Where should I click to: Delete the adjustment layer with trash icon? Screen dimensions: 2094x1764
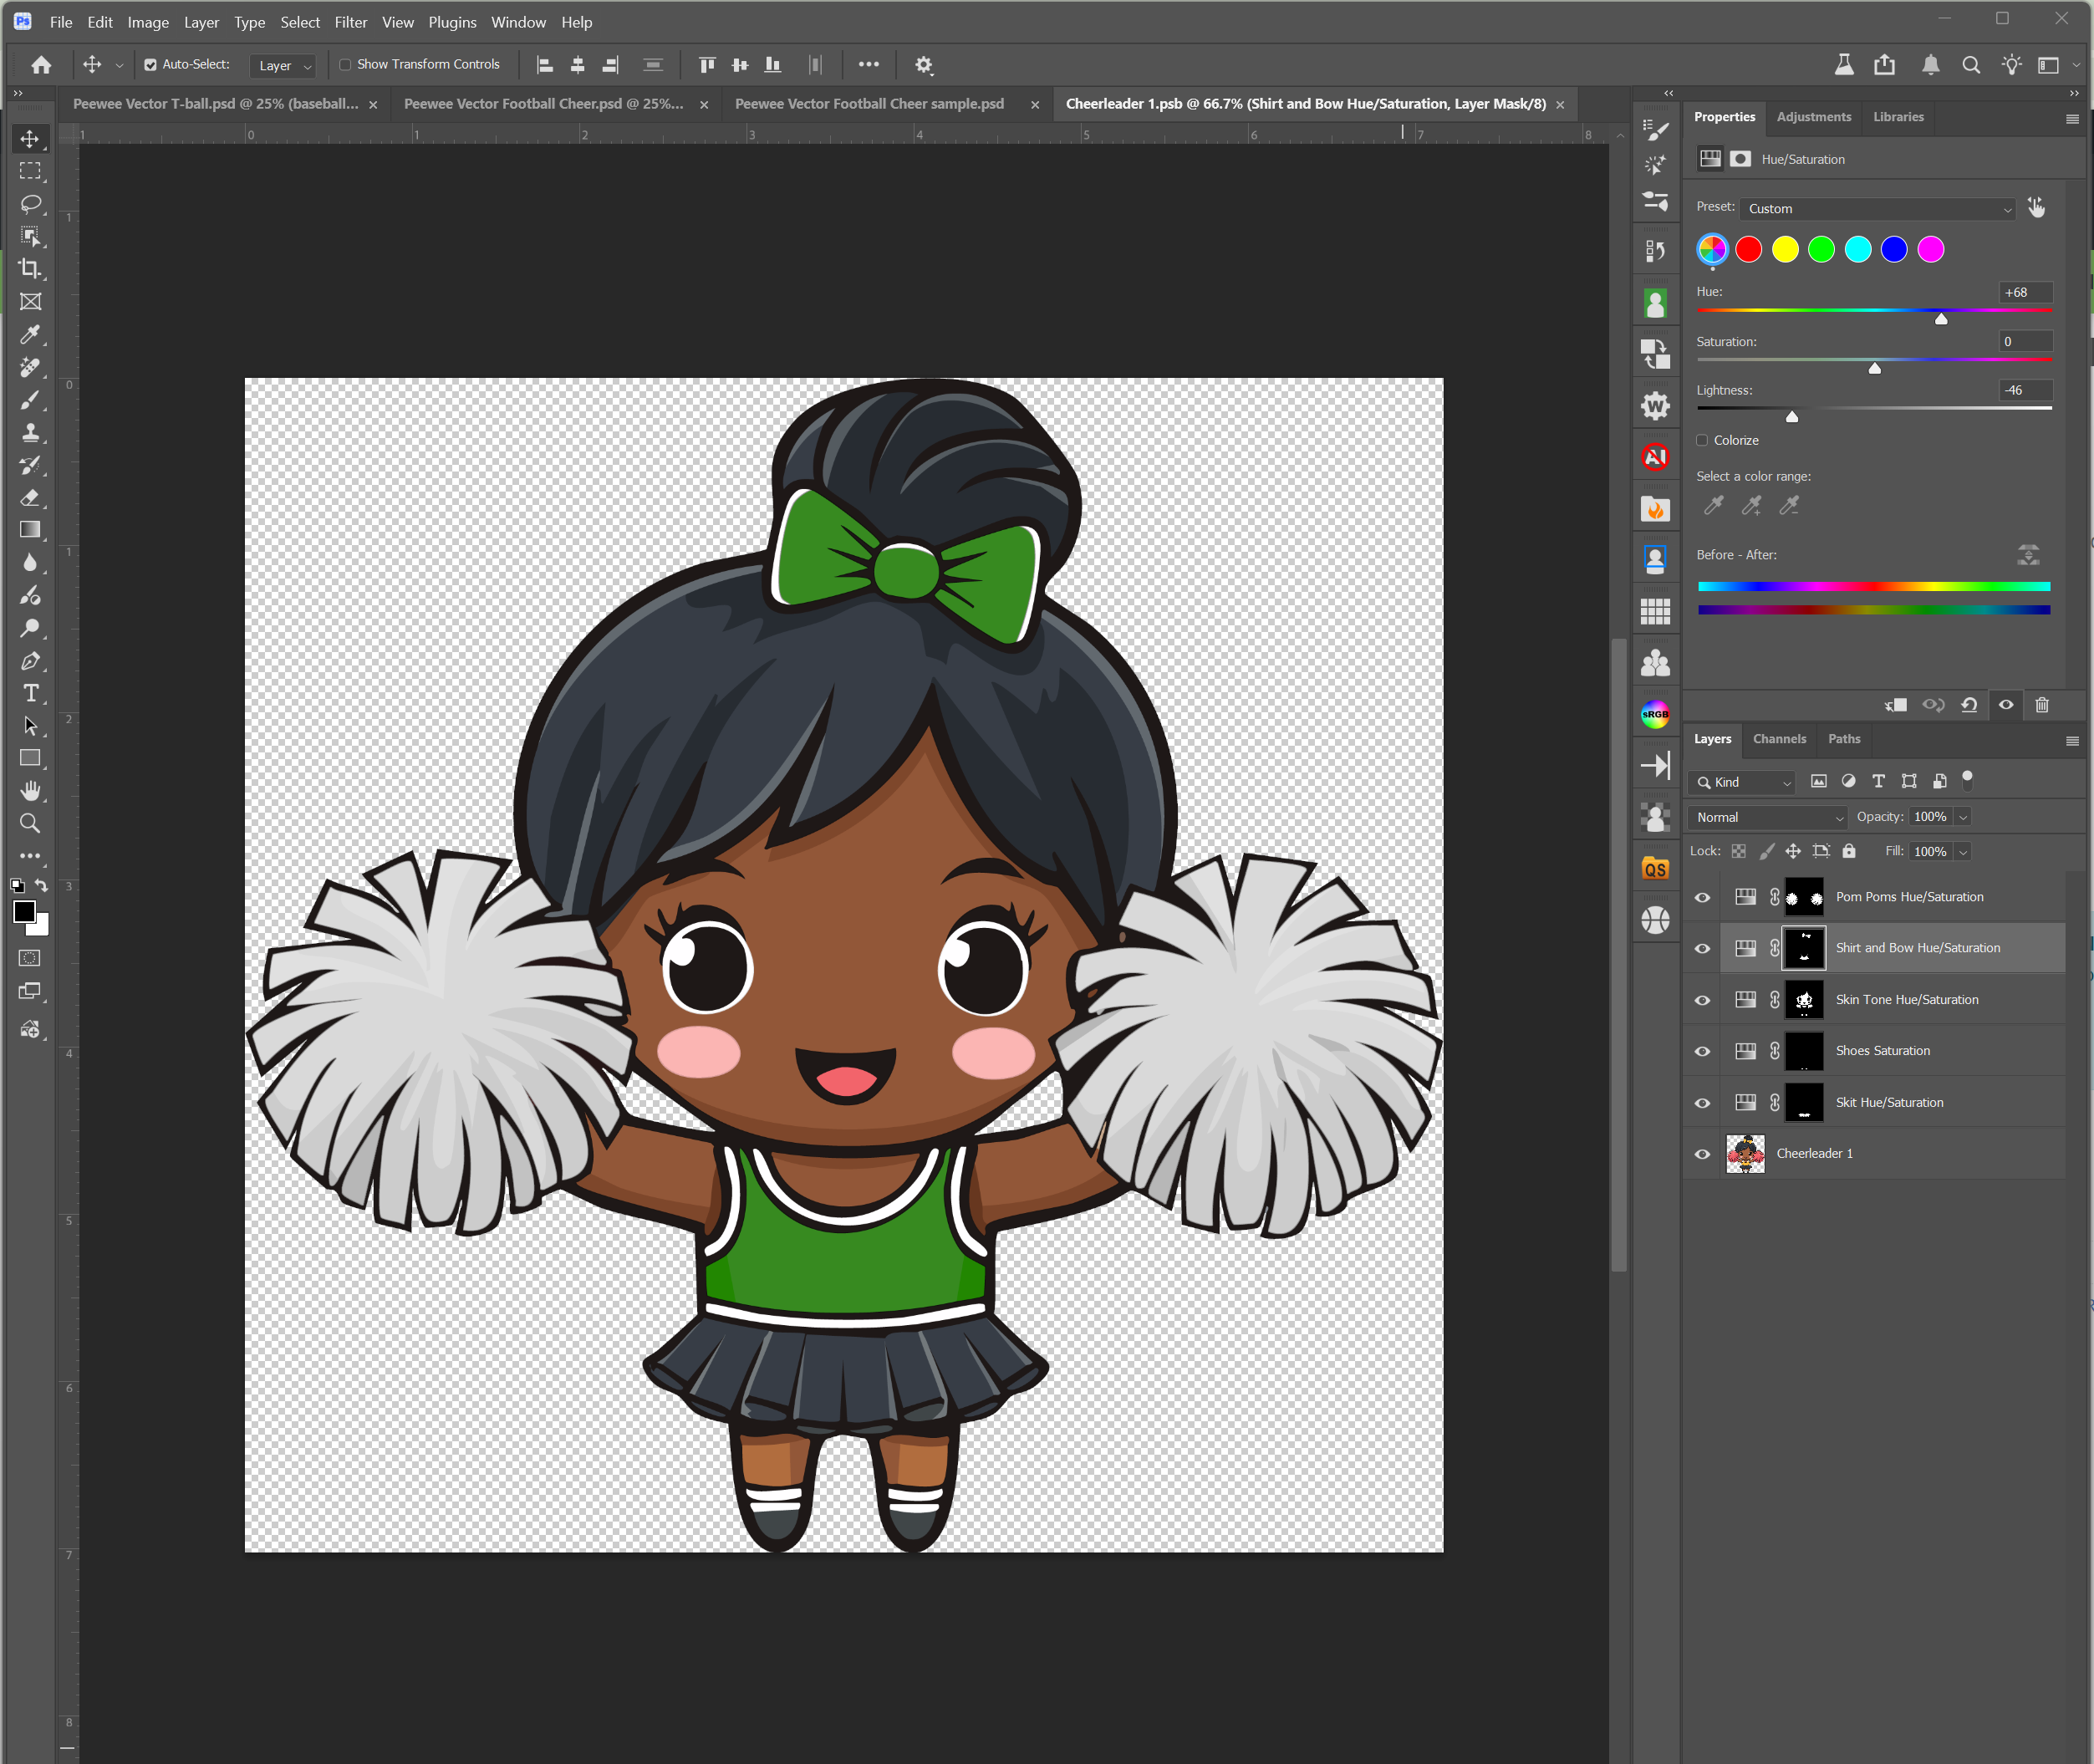click(x=2042, y=705)
